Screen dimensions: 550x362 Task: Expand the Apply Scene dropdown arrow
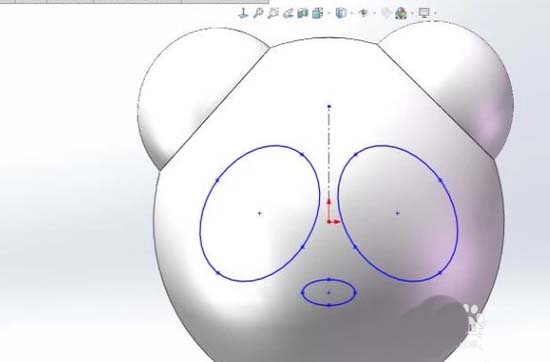point(412,13)
